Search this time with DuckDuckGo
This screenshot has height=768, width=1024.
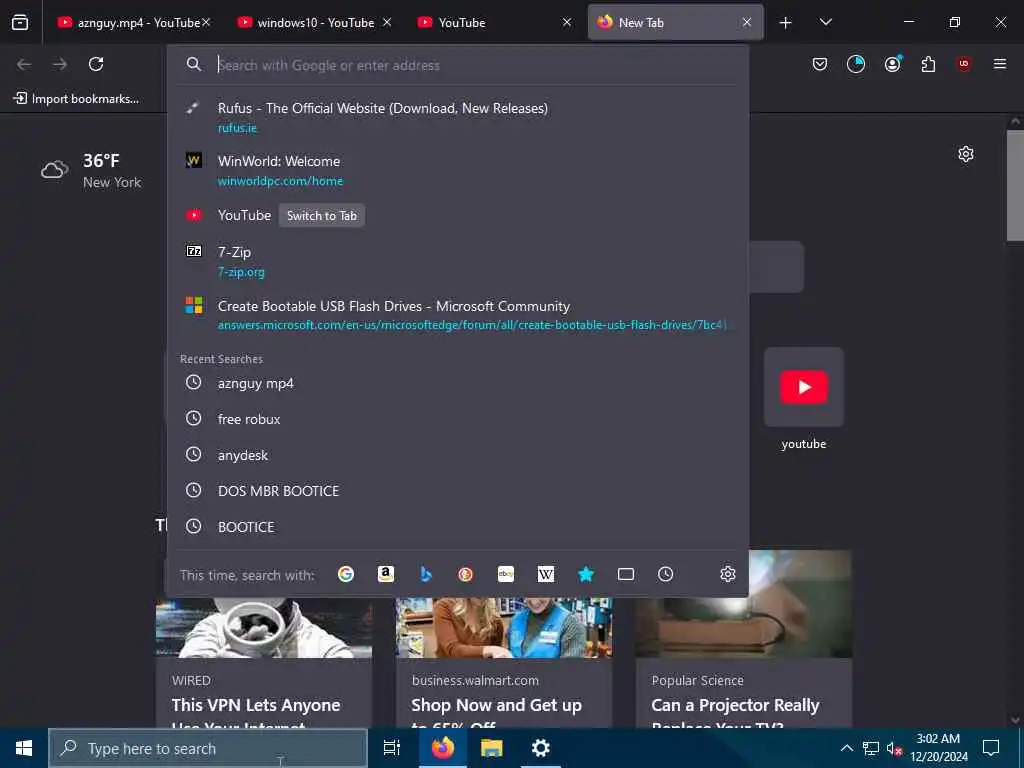pyautogui.click(x=466, y=574)
